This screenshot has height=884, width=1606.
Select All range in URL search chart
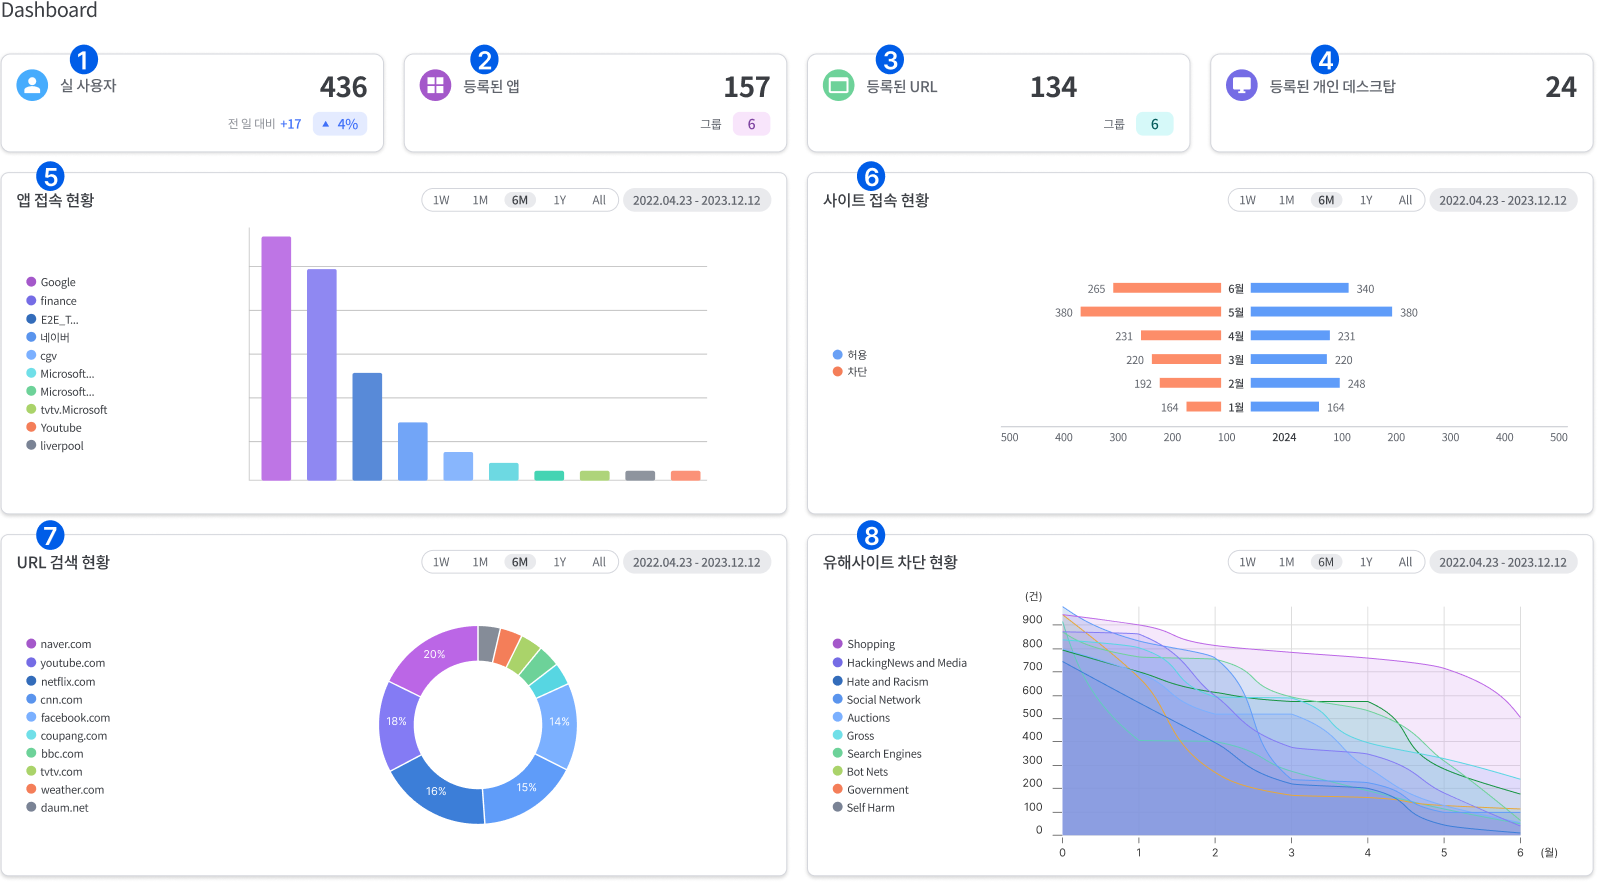point(599,562)
